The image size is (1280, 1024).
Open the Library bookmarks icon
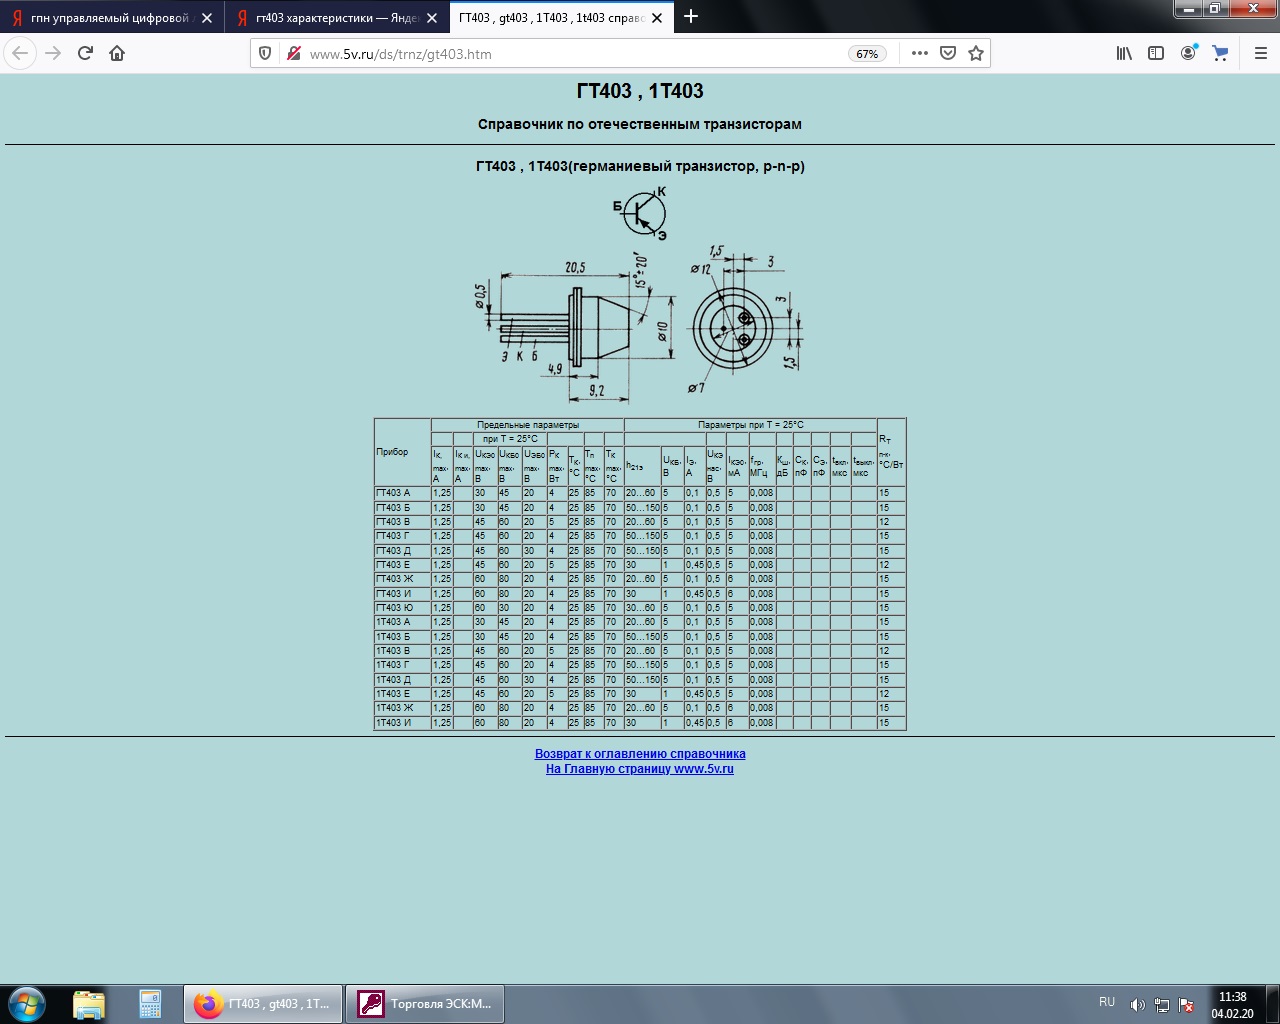click(x=1124, y=53)
